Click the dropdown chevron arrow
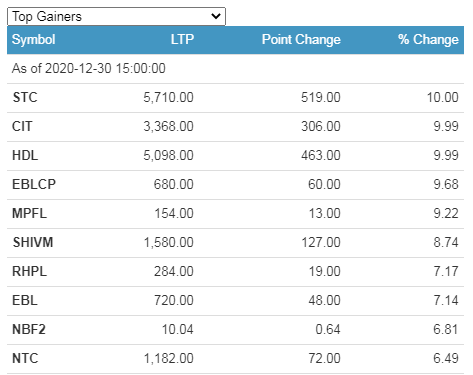Image resolution: width=473 pixels, height=375 pixels. [216, 16]
